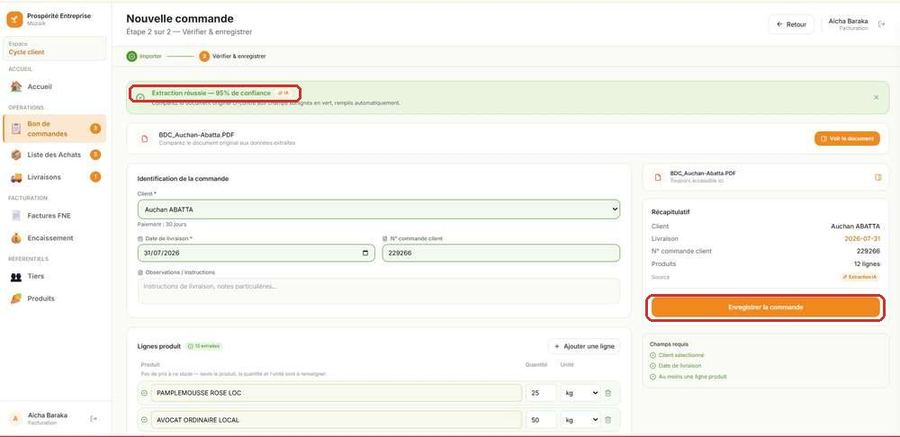Click the Encaissement money bag icon
This screenshot has height=437, width=900.
pos(16,238)
